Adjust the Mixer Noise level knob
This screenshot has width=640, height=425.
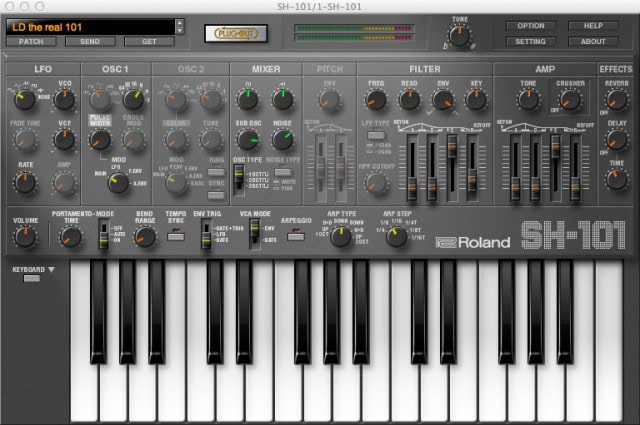[282, 140]
